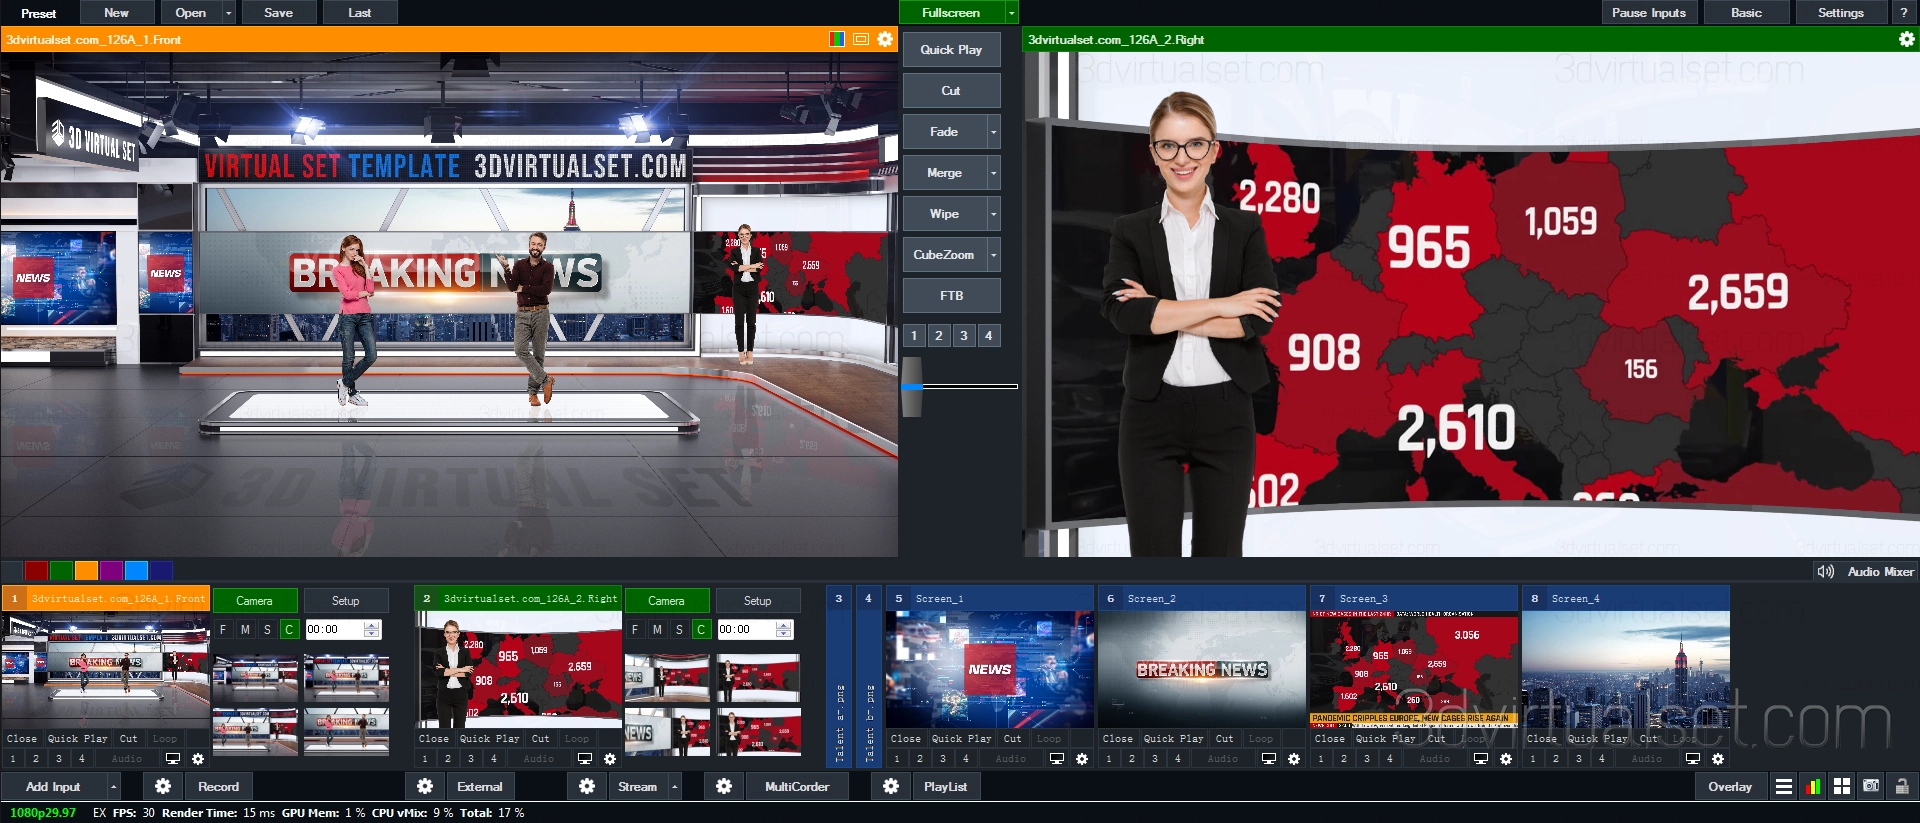Click monitor icon on input 1 Front
The height and width of the screenshot is (823, 1920).
click(x=173, y=759)
